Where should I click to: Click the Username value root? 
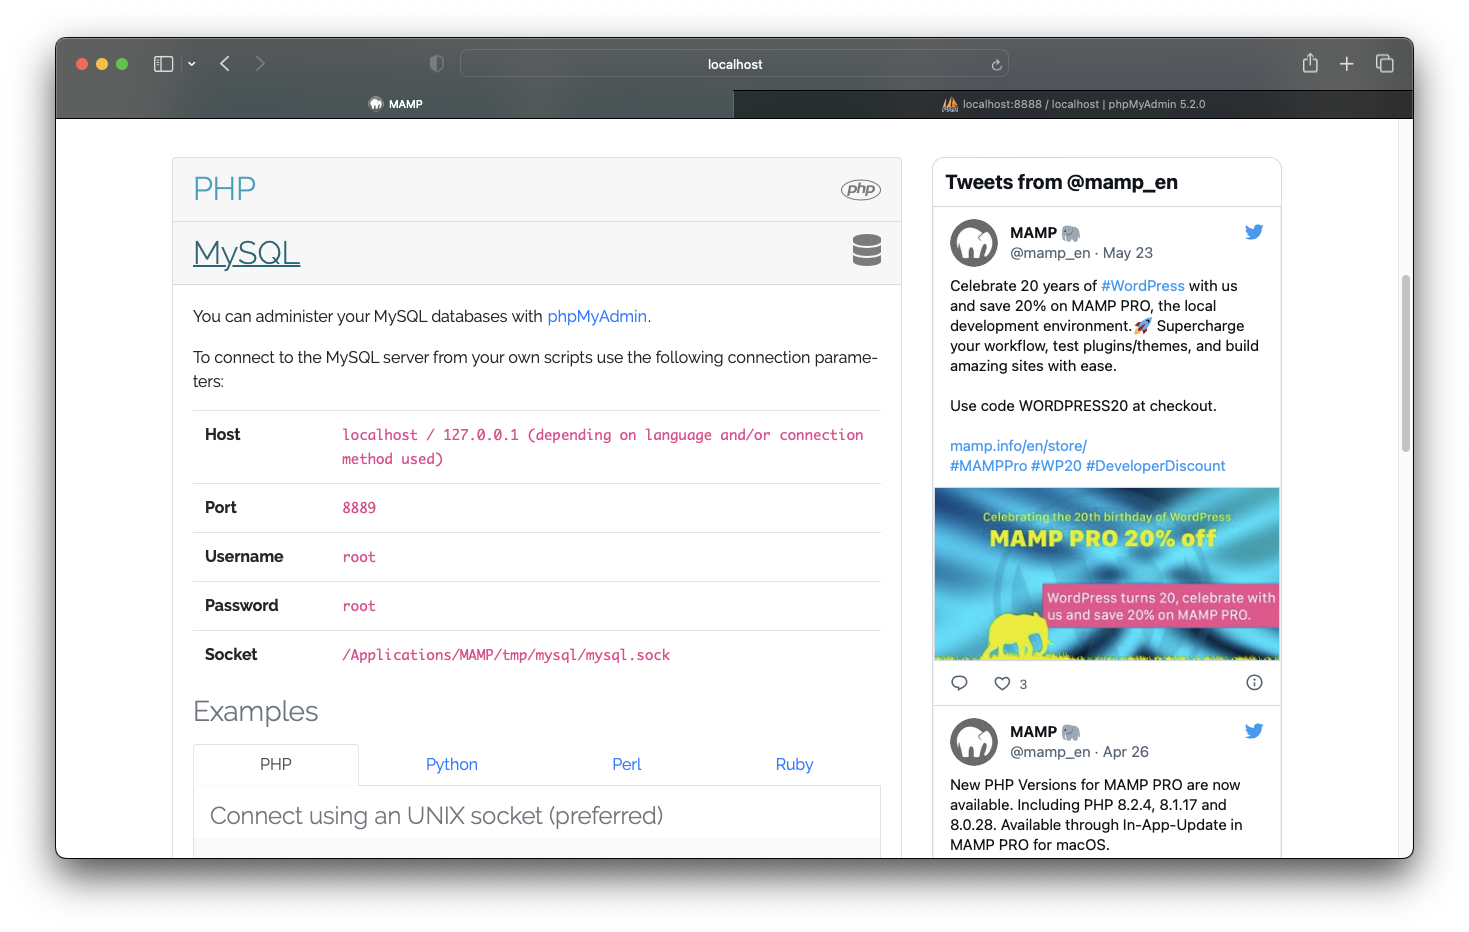pyautogui.click(x=359, y=557)
